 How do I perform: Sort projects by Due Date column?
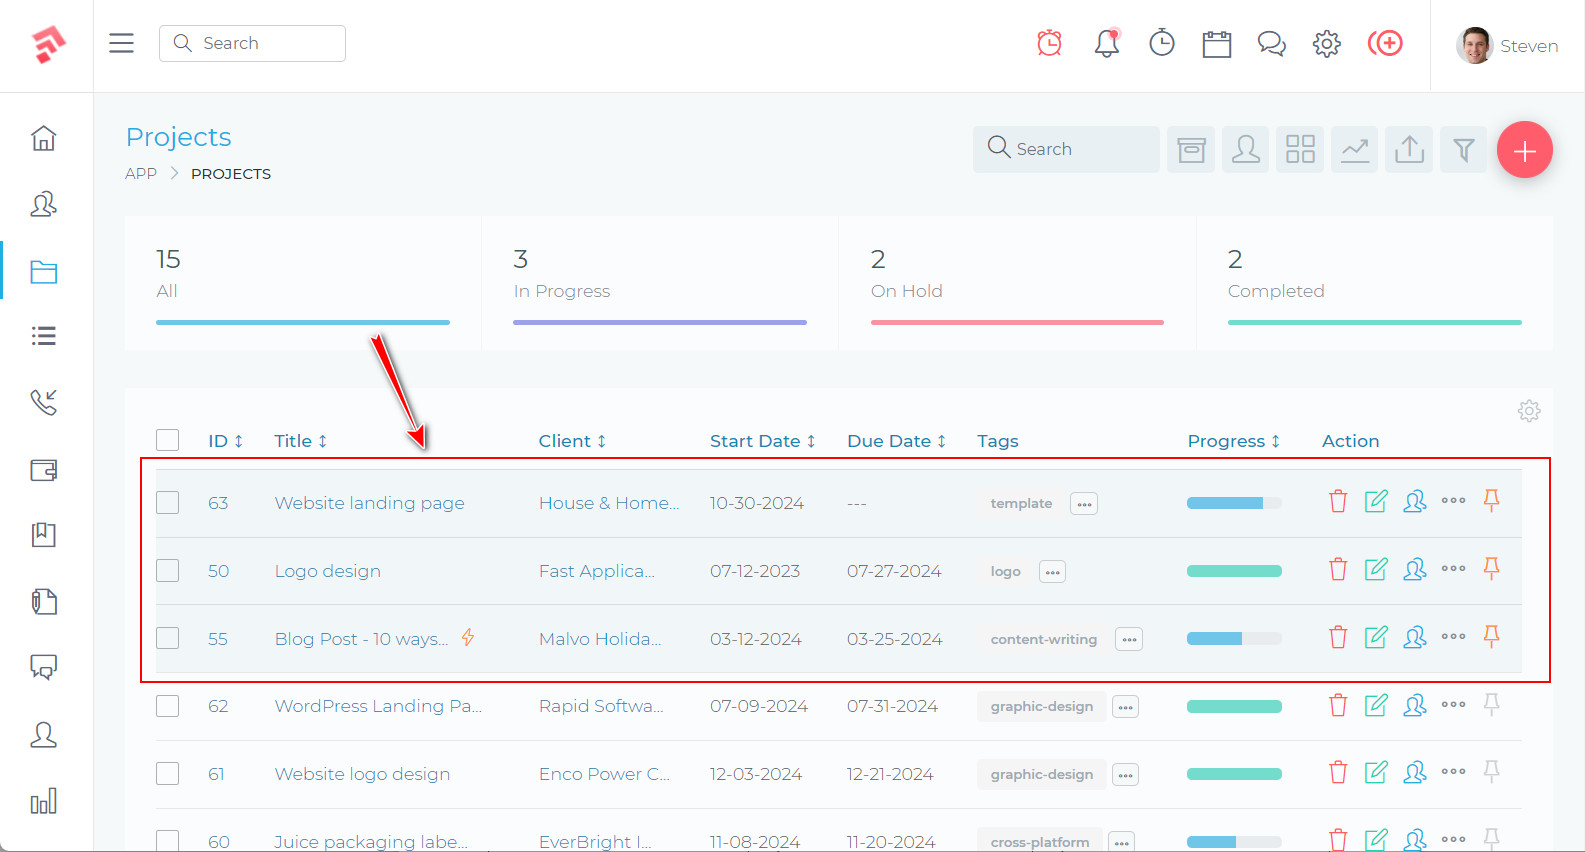click(x=896, y=441)
